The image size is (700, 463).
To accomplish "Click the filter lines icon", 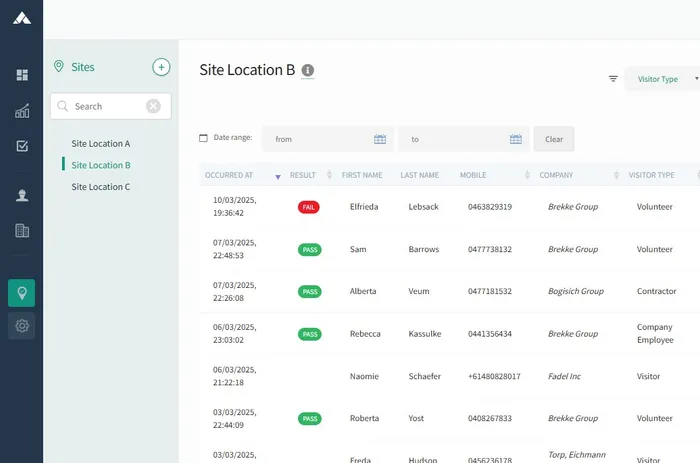I will [613, 79].
